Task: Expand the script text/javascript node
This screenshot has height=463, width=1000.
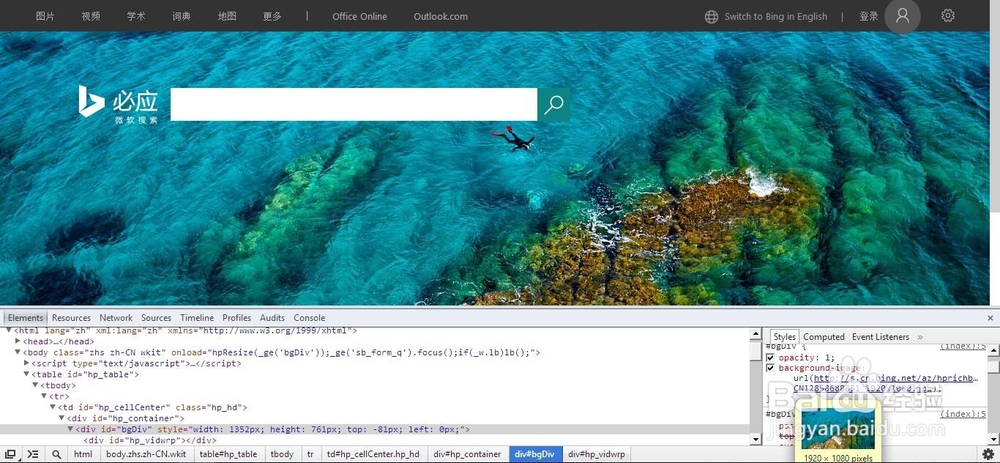Action: pos(27,364)
